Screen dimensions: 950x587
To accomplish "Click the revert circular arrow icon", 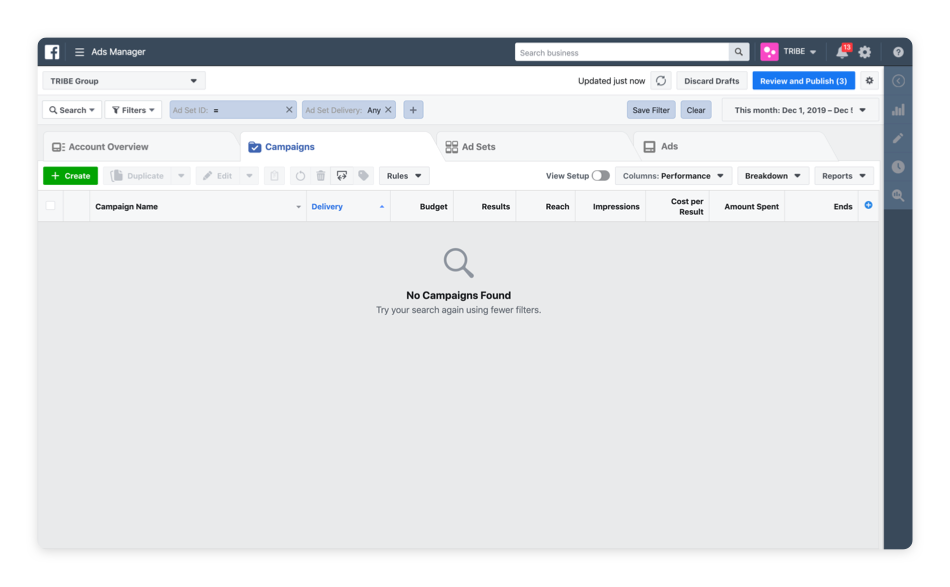I will coord(300,176).
